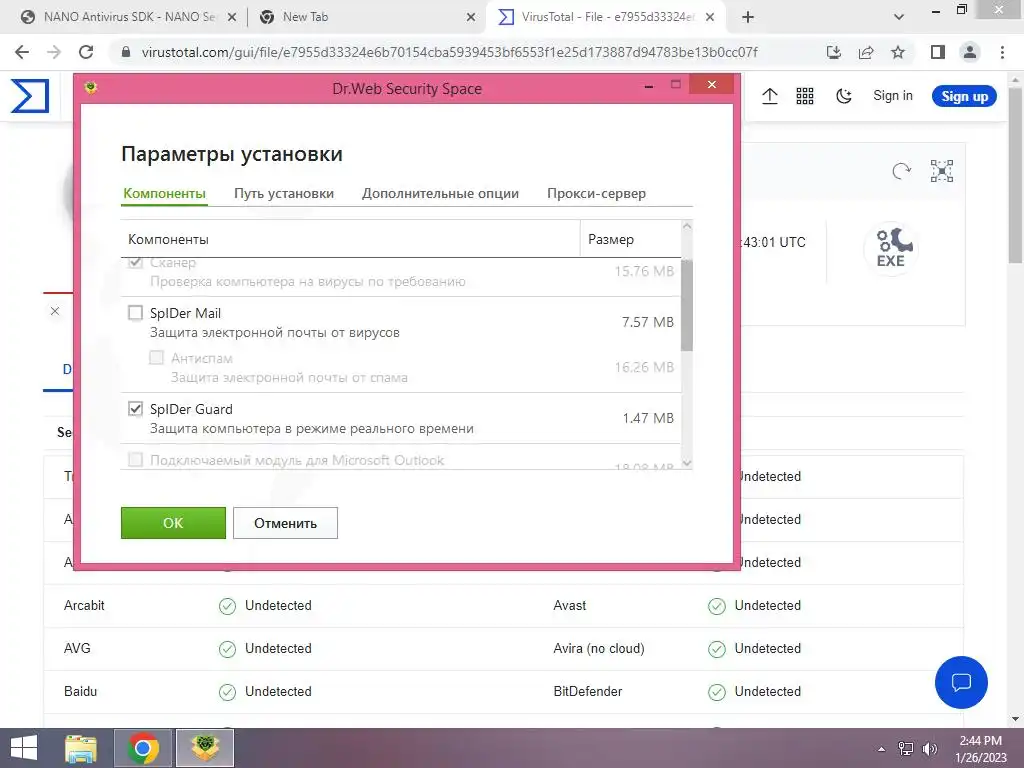Image resolution: width=1024 pixels, height=768 pixels.
Task: Bookmark this page with star icon
Action: click(x=898, y=52)
